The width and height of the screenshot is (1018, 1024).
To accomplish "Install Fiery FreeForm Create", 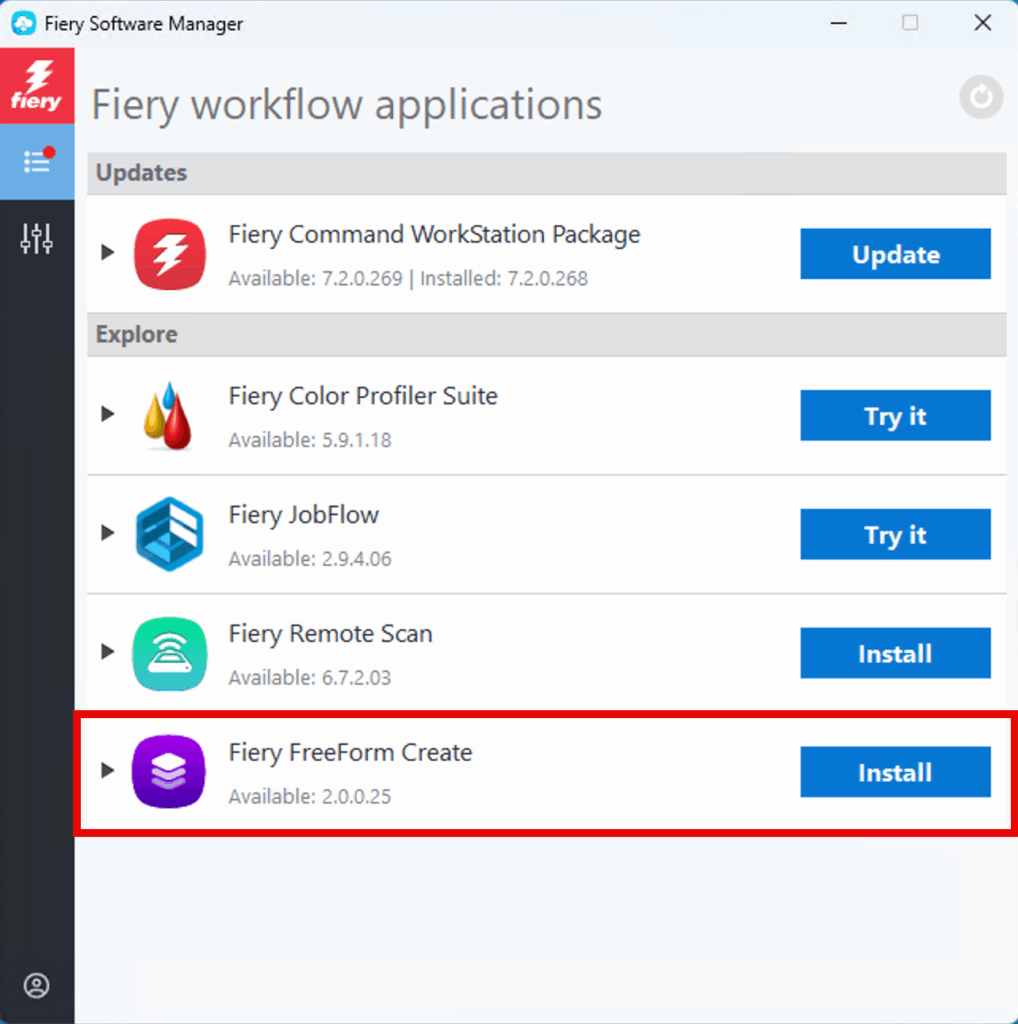I will point(895,772).
